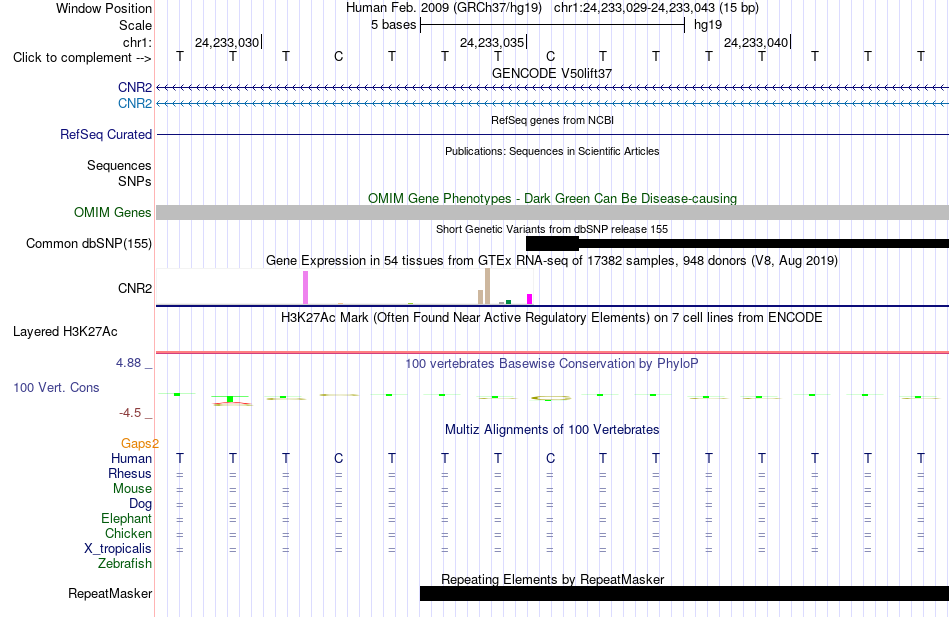Click the -4.5 PhyloP lower scale value

[x=130, y=413]
